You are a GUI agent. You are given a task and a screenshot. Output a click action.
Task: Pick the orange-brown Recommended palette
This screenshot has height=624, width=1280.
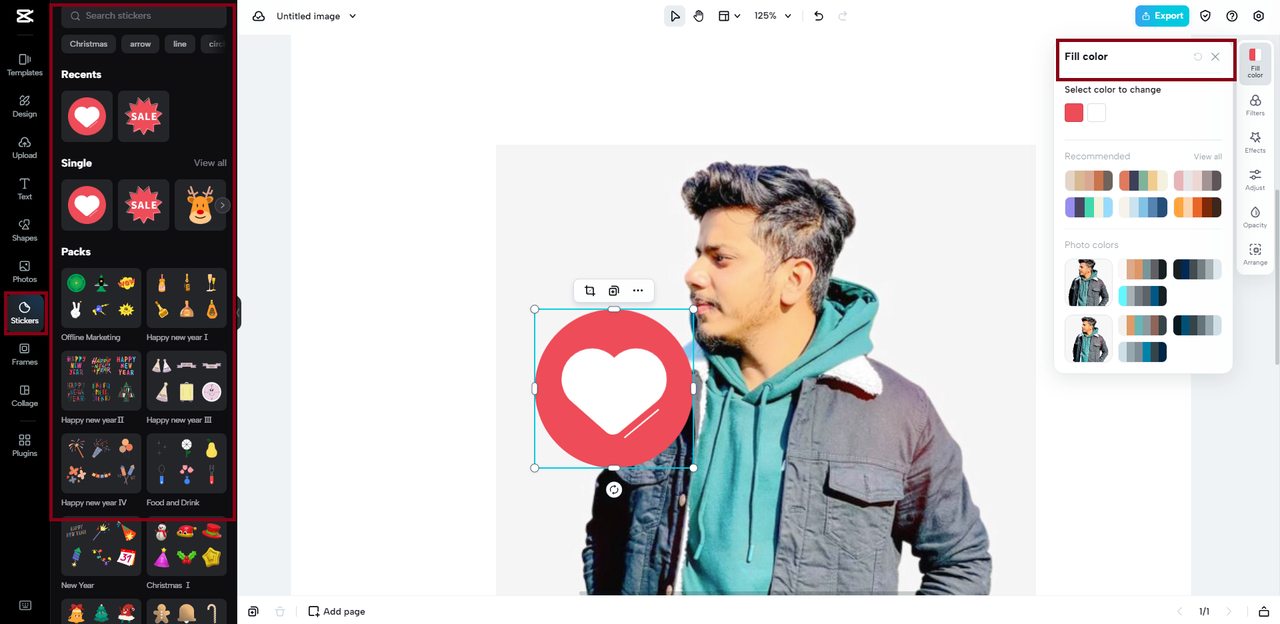tap(1197, 207)
